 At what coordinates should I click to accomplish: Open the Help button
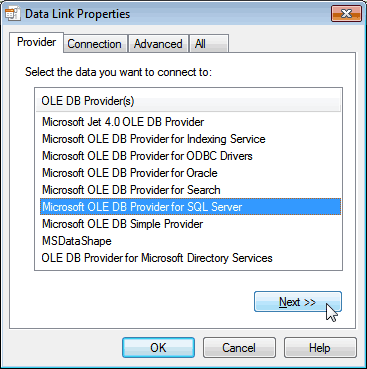320,348
